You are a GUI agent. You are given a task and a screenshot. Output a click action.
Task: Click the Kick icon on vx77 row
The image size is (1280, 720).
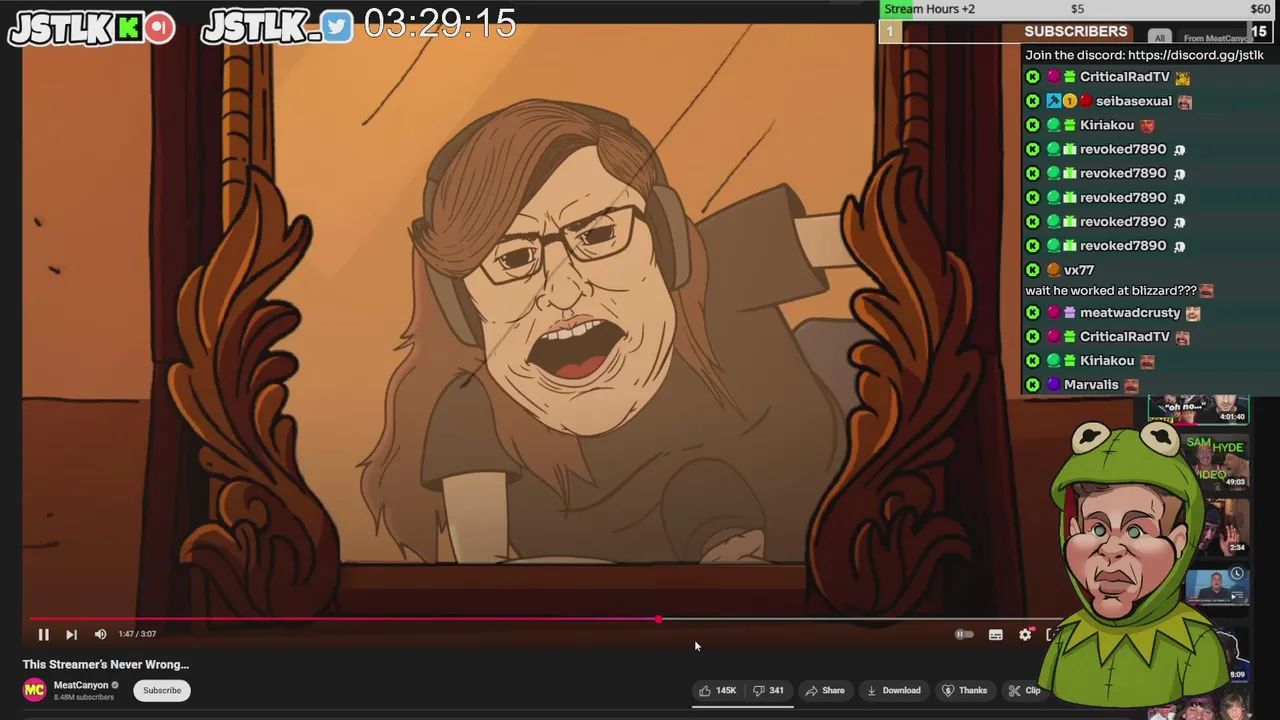point(1033,270)
